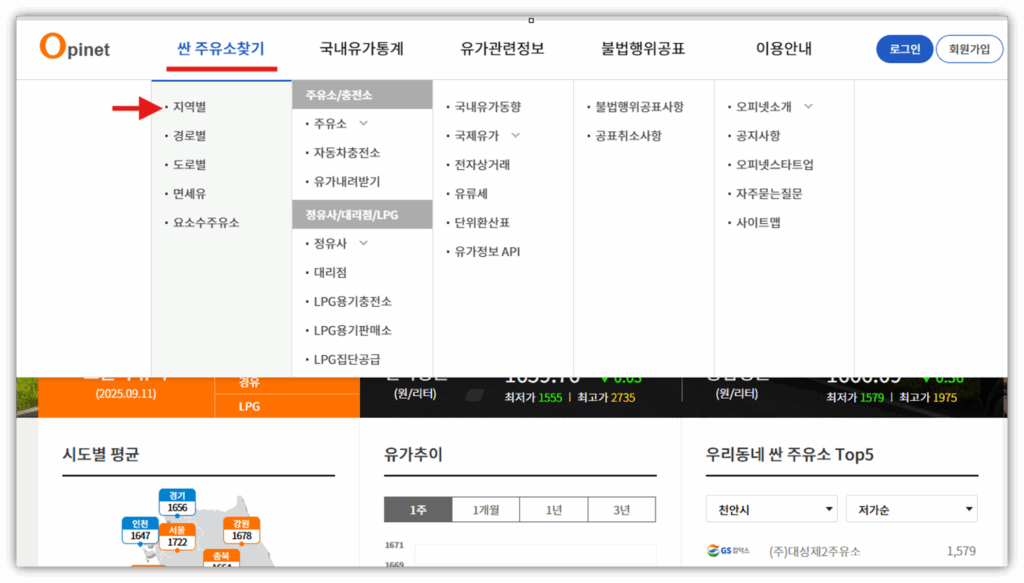Open 유가정보 API menu entry
Image resolution: width=1024 pixels, height=583 pixels.
point(487,251)
